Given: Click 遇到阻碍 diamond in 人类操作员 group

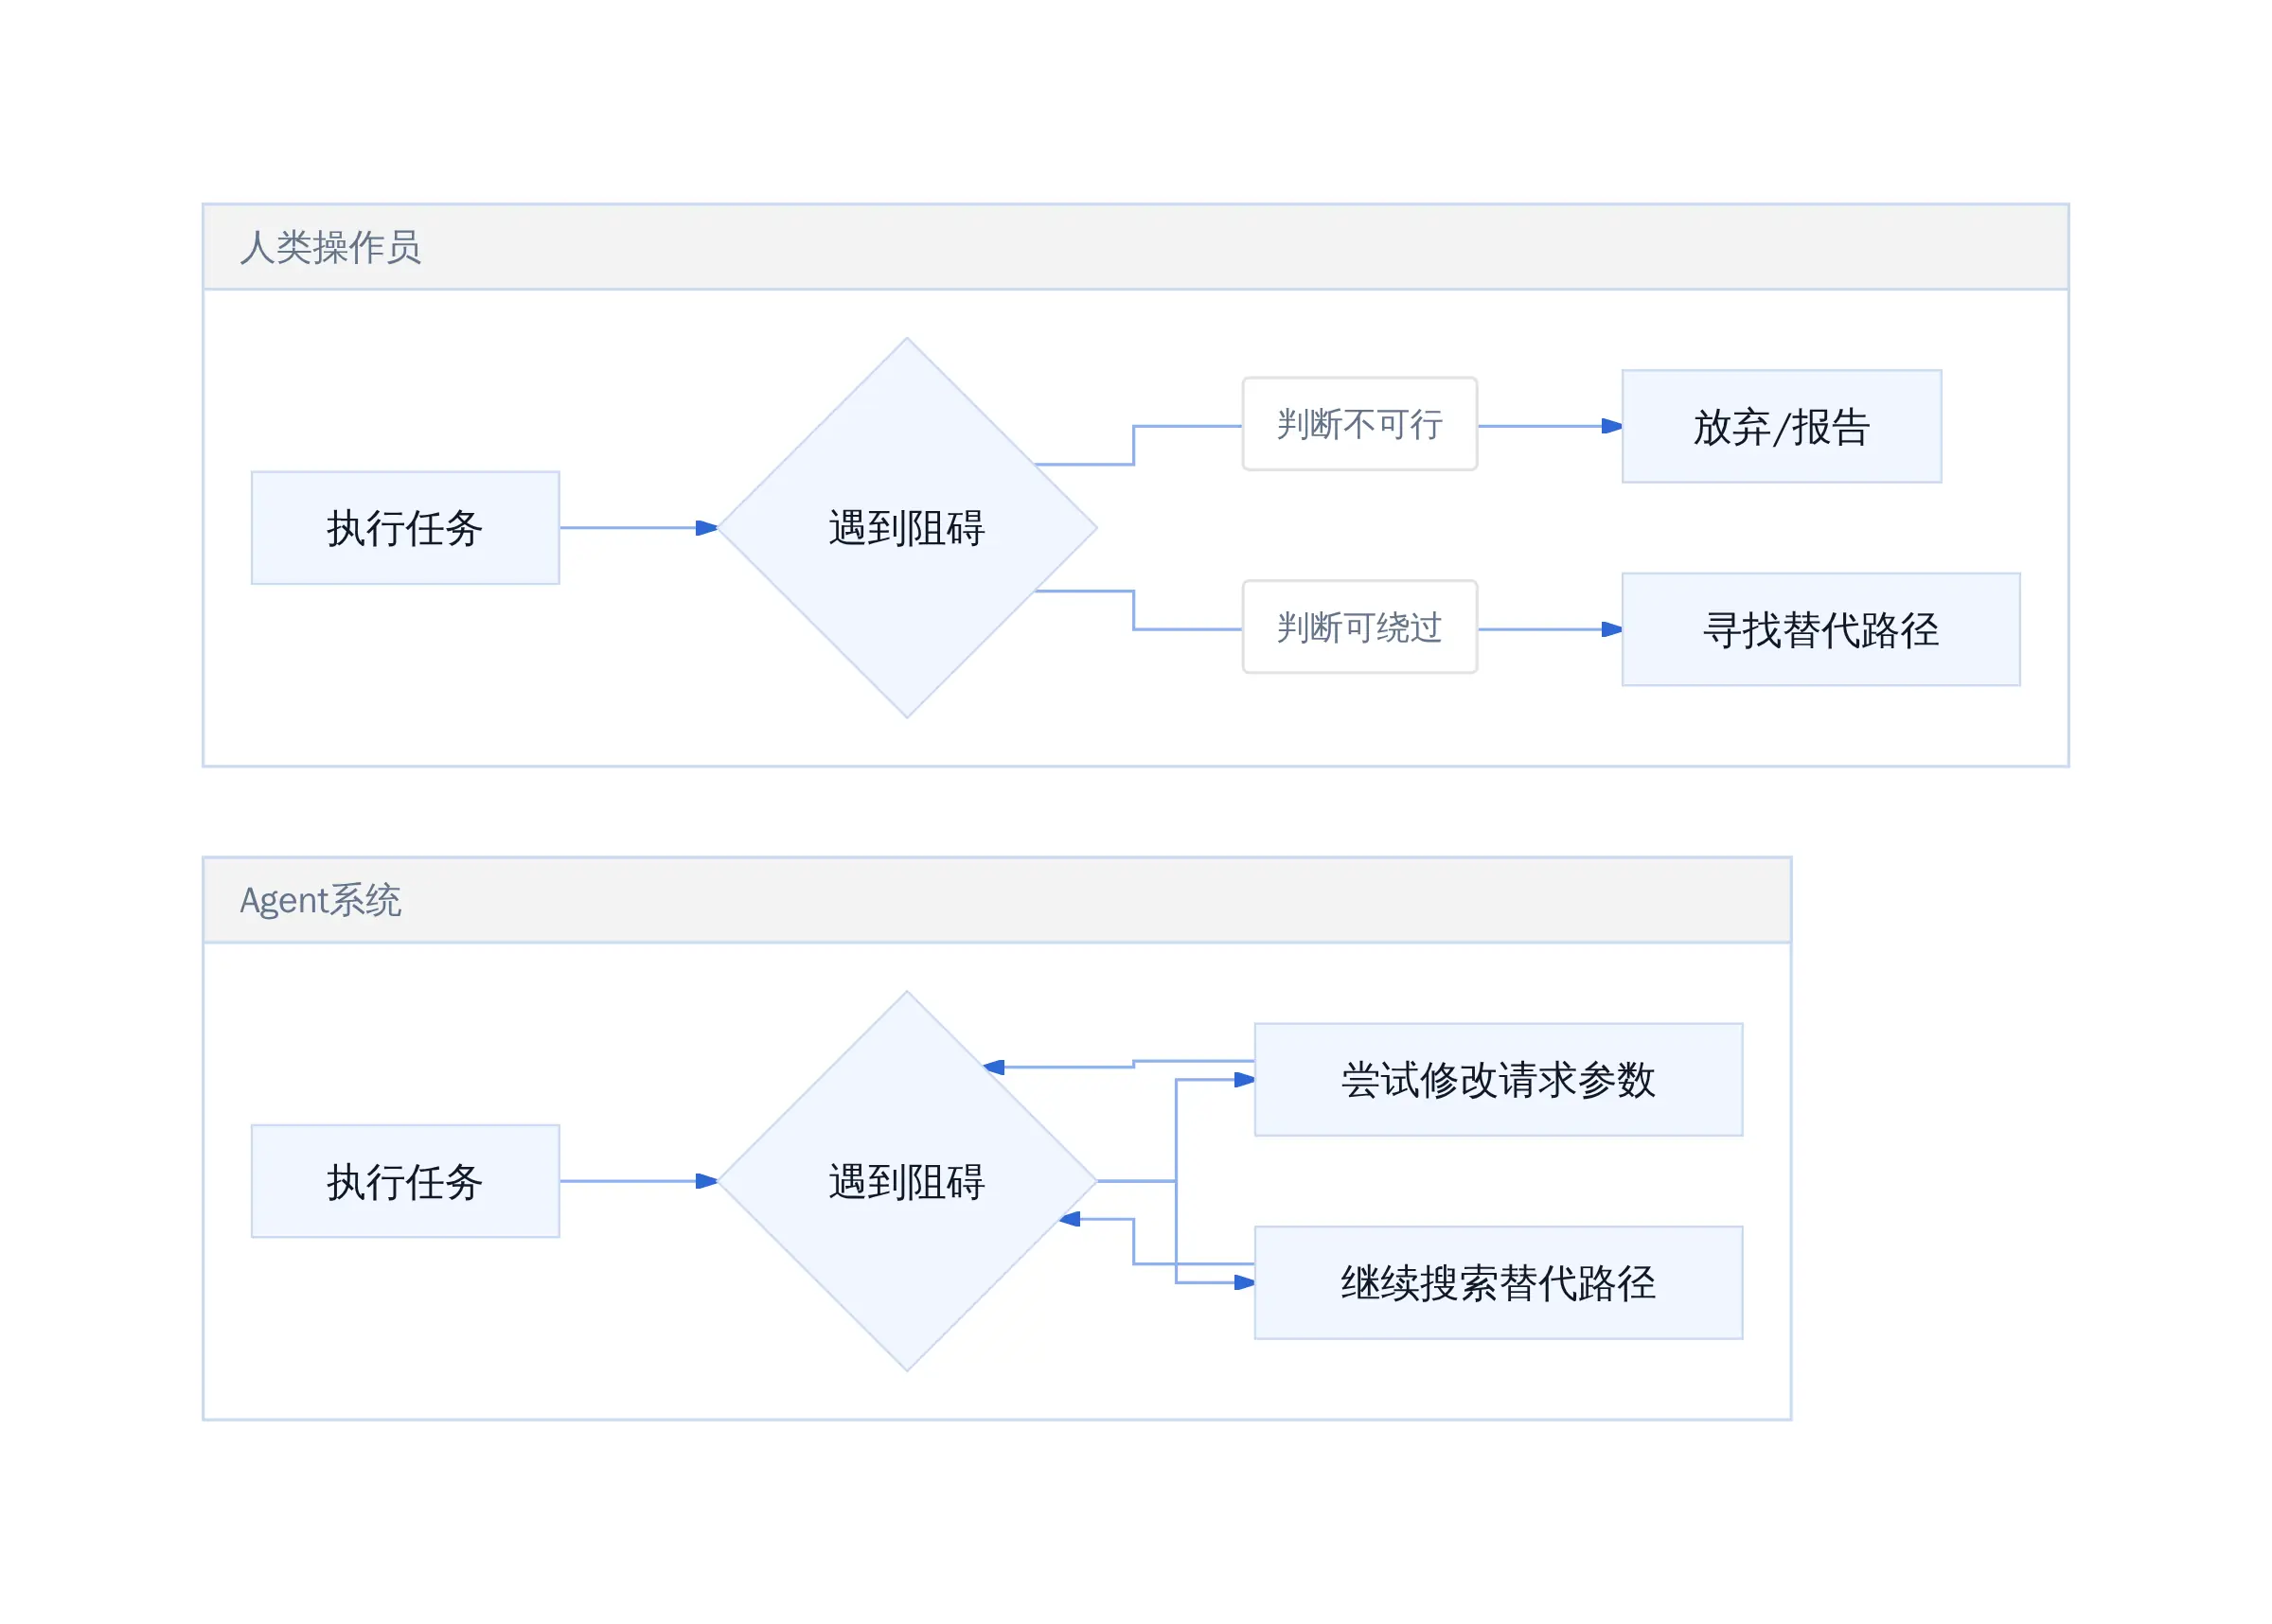Looking at the screenshot, I should click(x=907, y=528).
